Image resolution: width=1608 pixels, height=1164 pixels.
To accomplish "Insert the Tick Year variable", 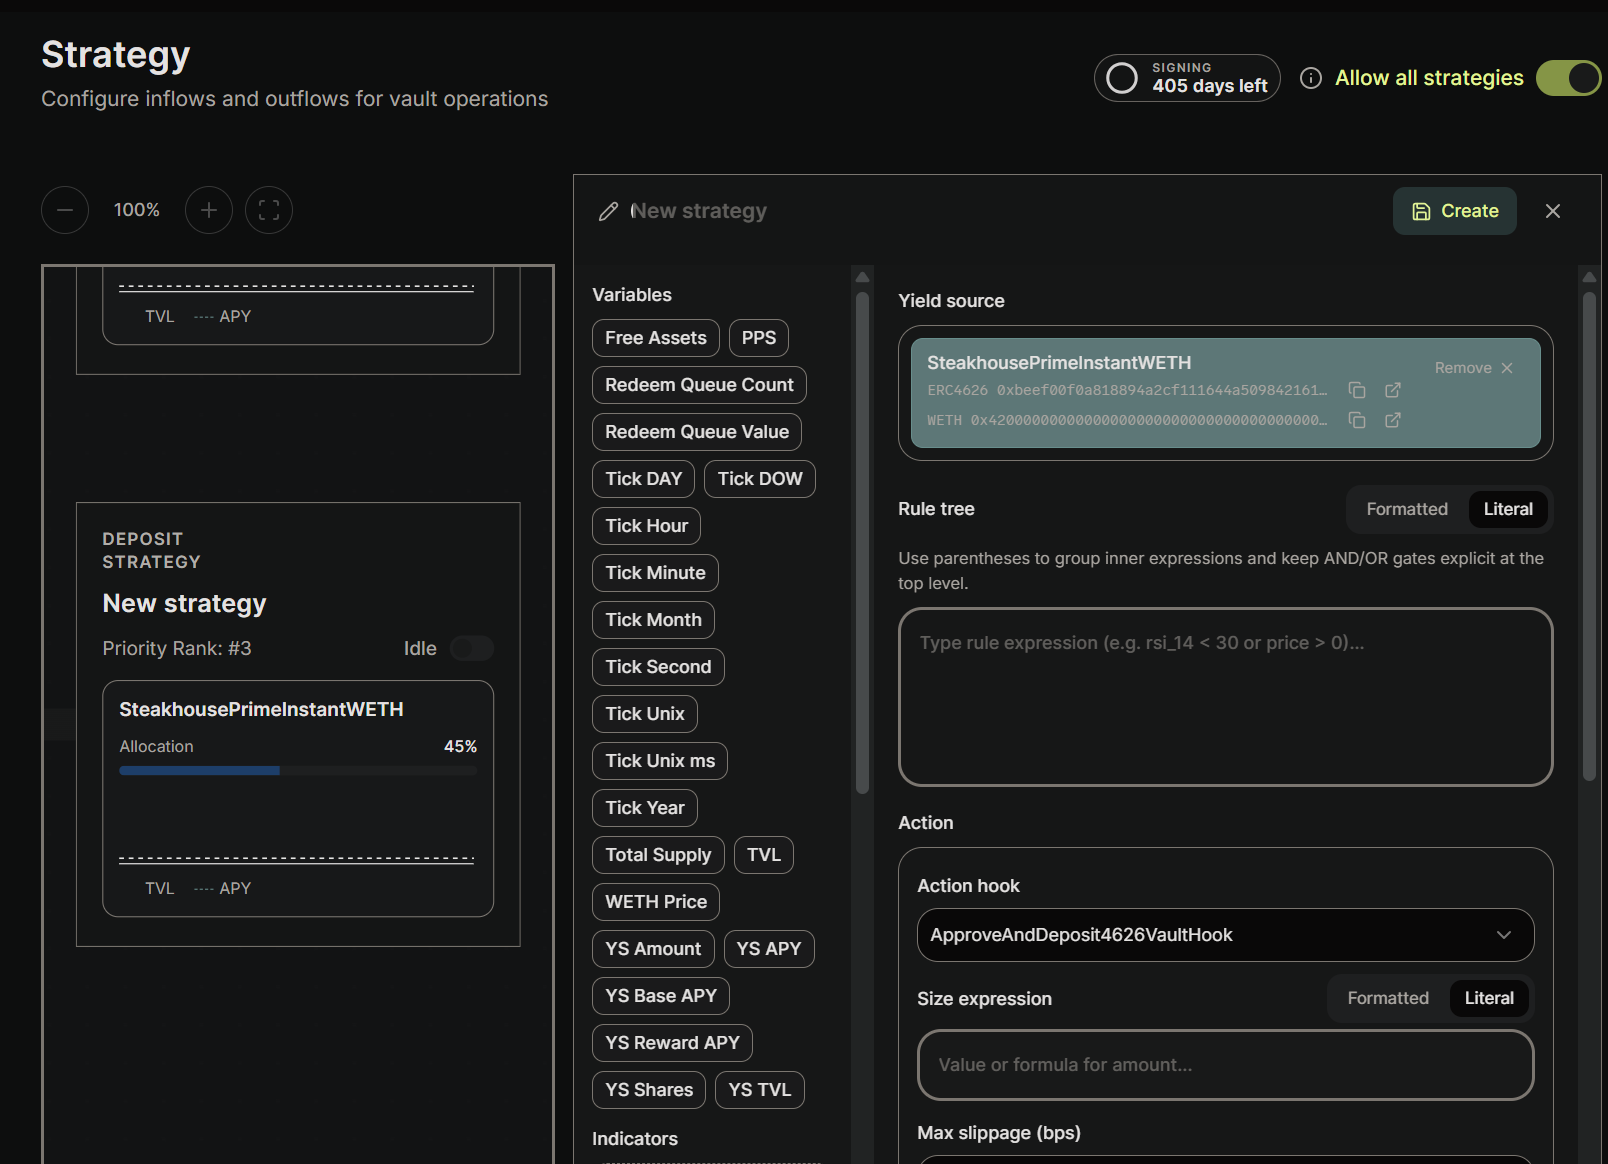I will pyautogui.click(x=645, y=808).
